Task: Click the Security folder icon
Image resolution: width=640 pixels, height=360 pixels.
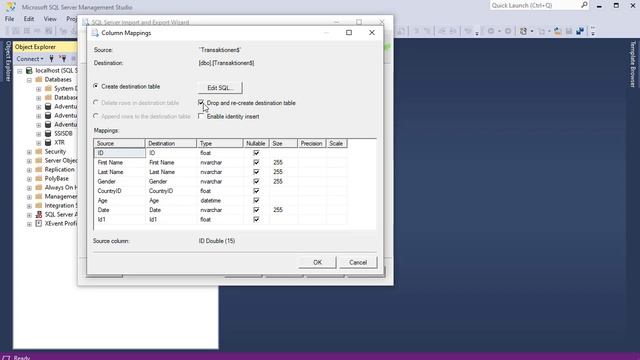Action: pyautogui.click(x=39, y=151)
